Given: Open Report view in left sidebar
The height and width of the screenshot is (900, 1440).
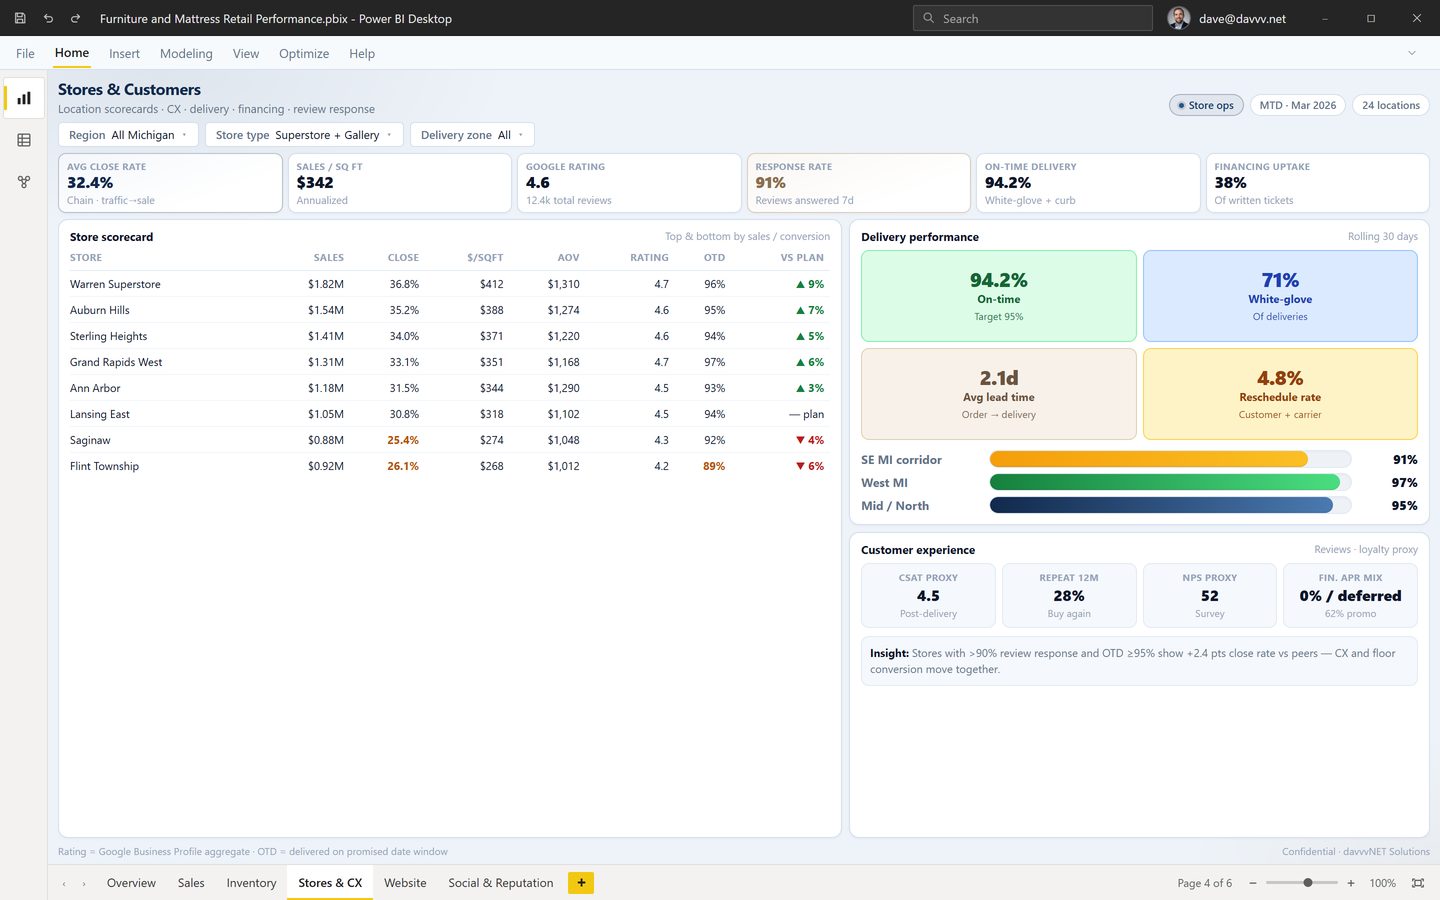Looking at the screenshot, I should (24, 98).
